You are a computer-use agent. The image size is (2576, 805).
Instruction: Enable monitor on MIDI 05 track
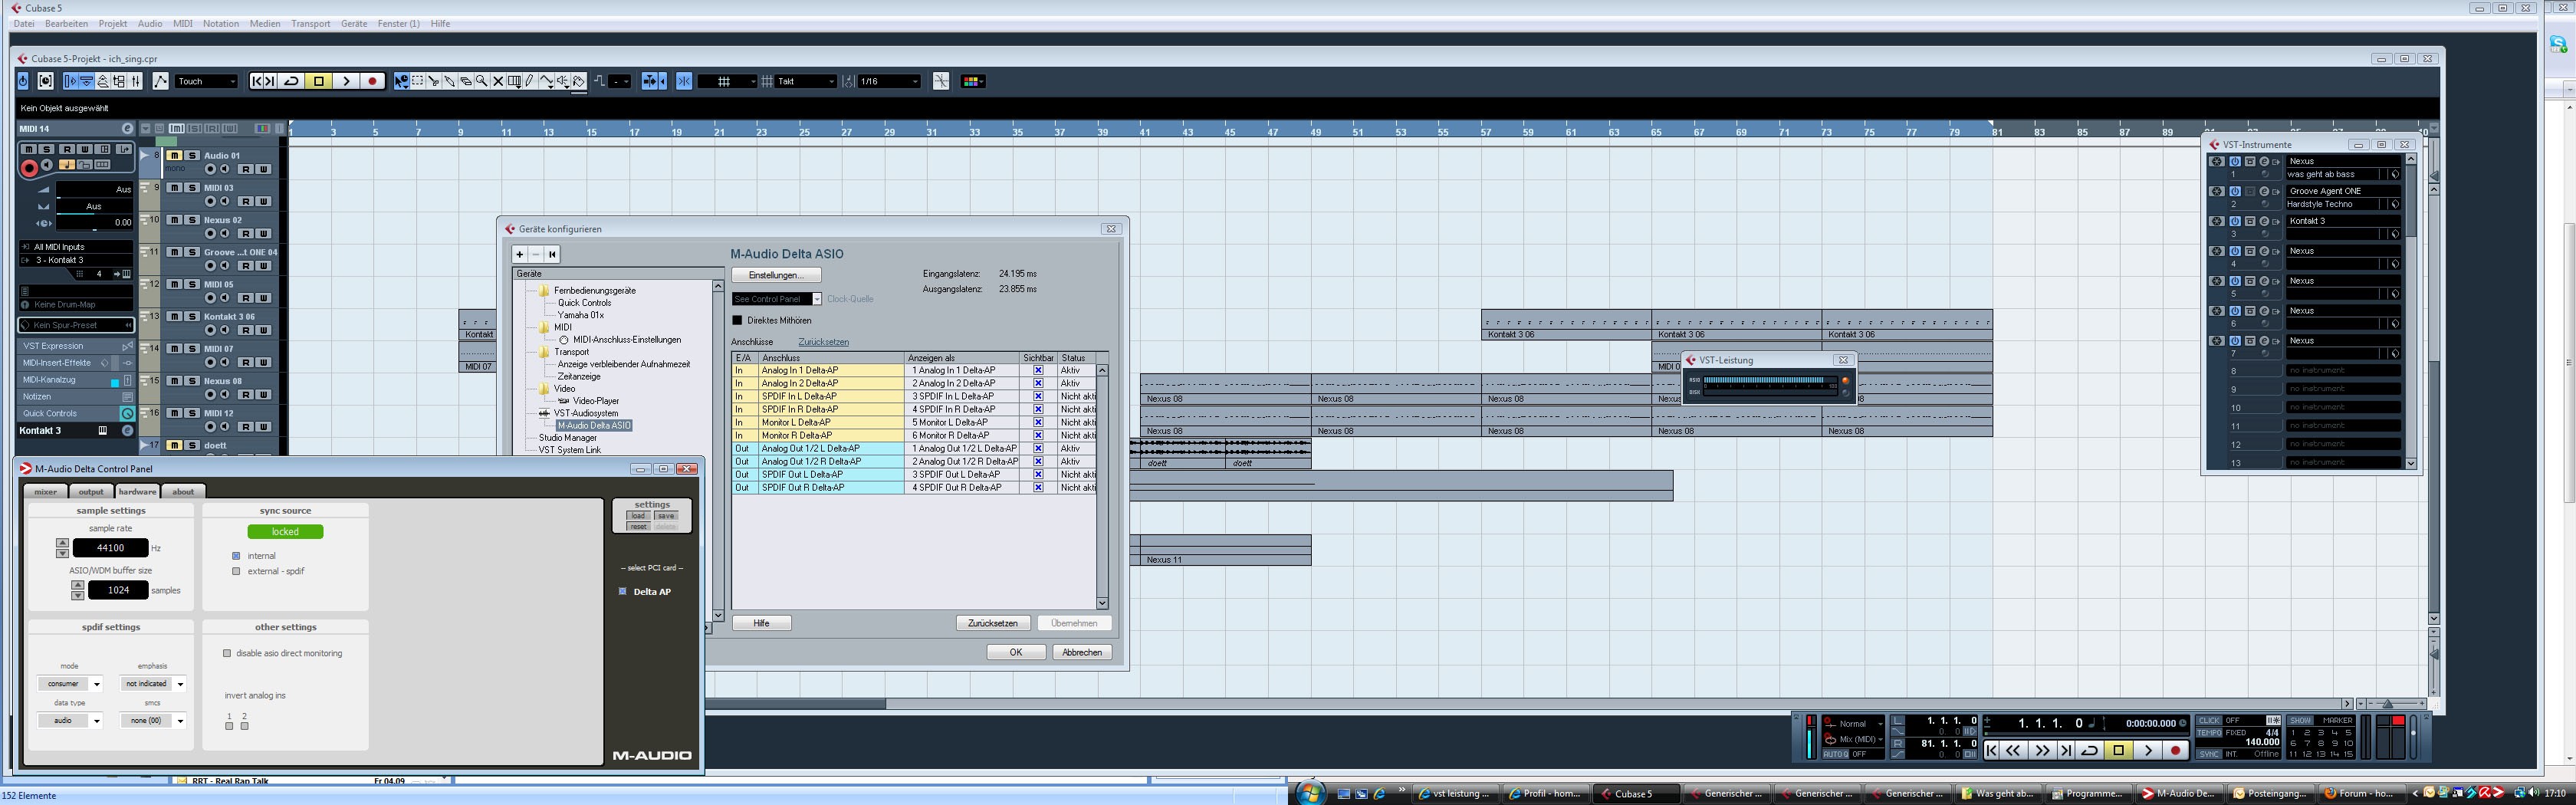tap(225, 297)
